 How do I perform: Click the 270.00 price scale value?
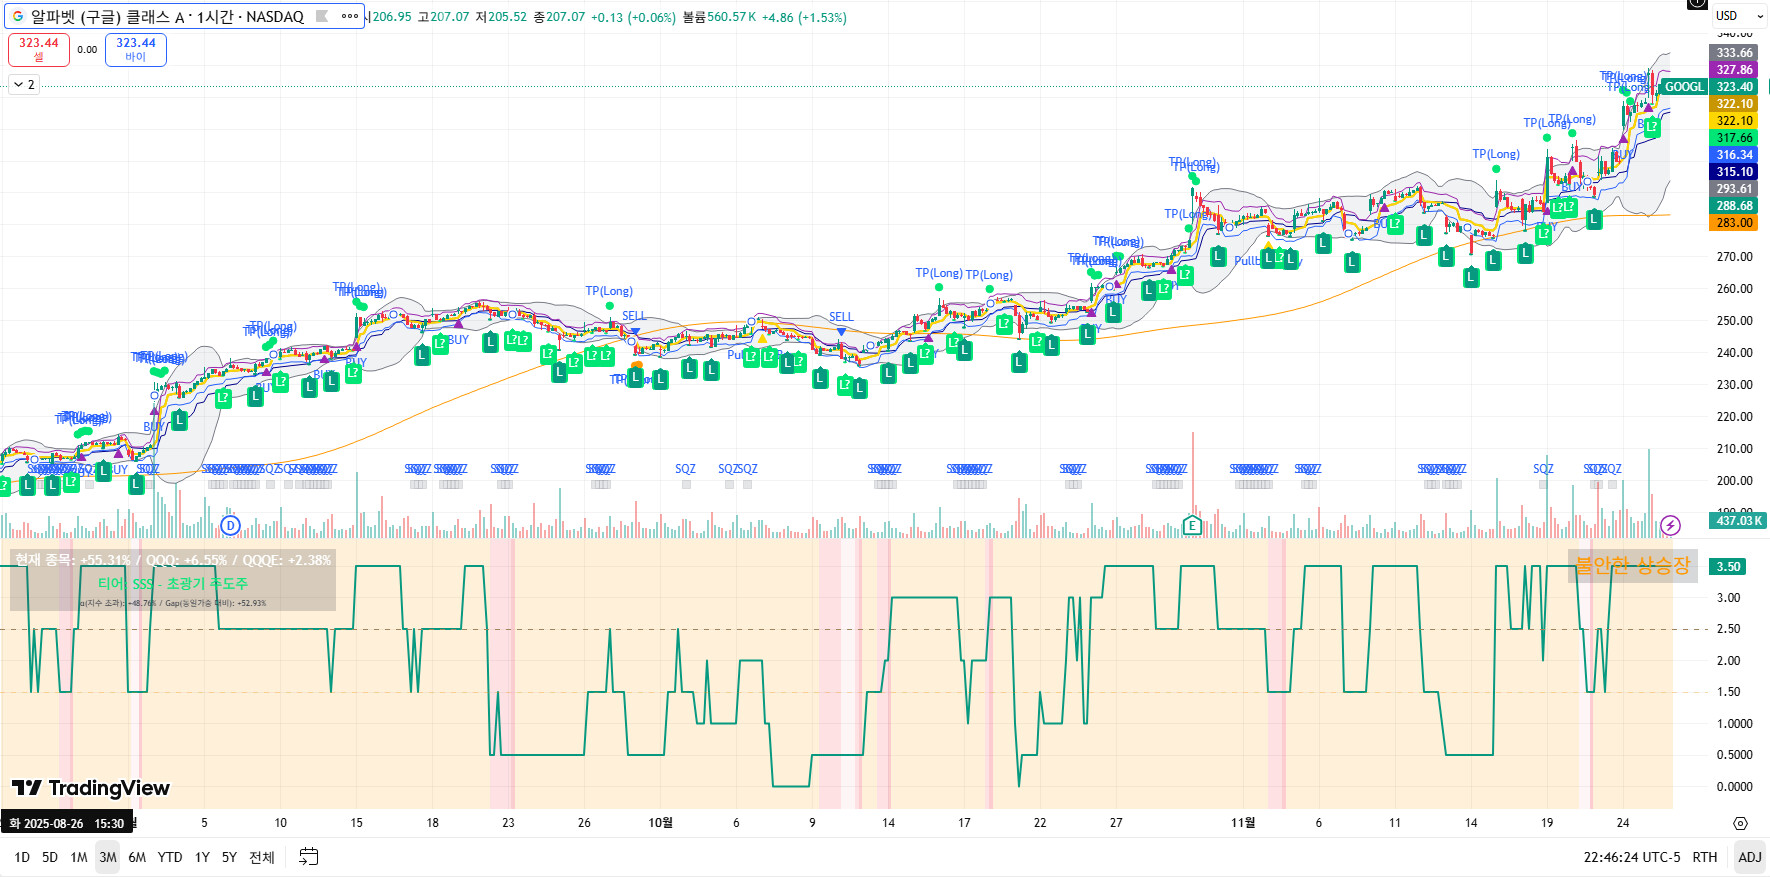tap(1734, 257)
